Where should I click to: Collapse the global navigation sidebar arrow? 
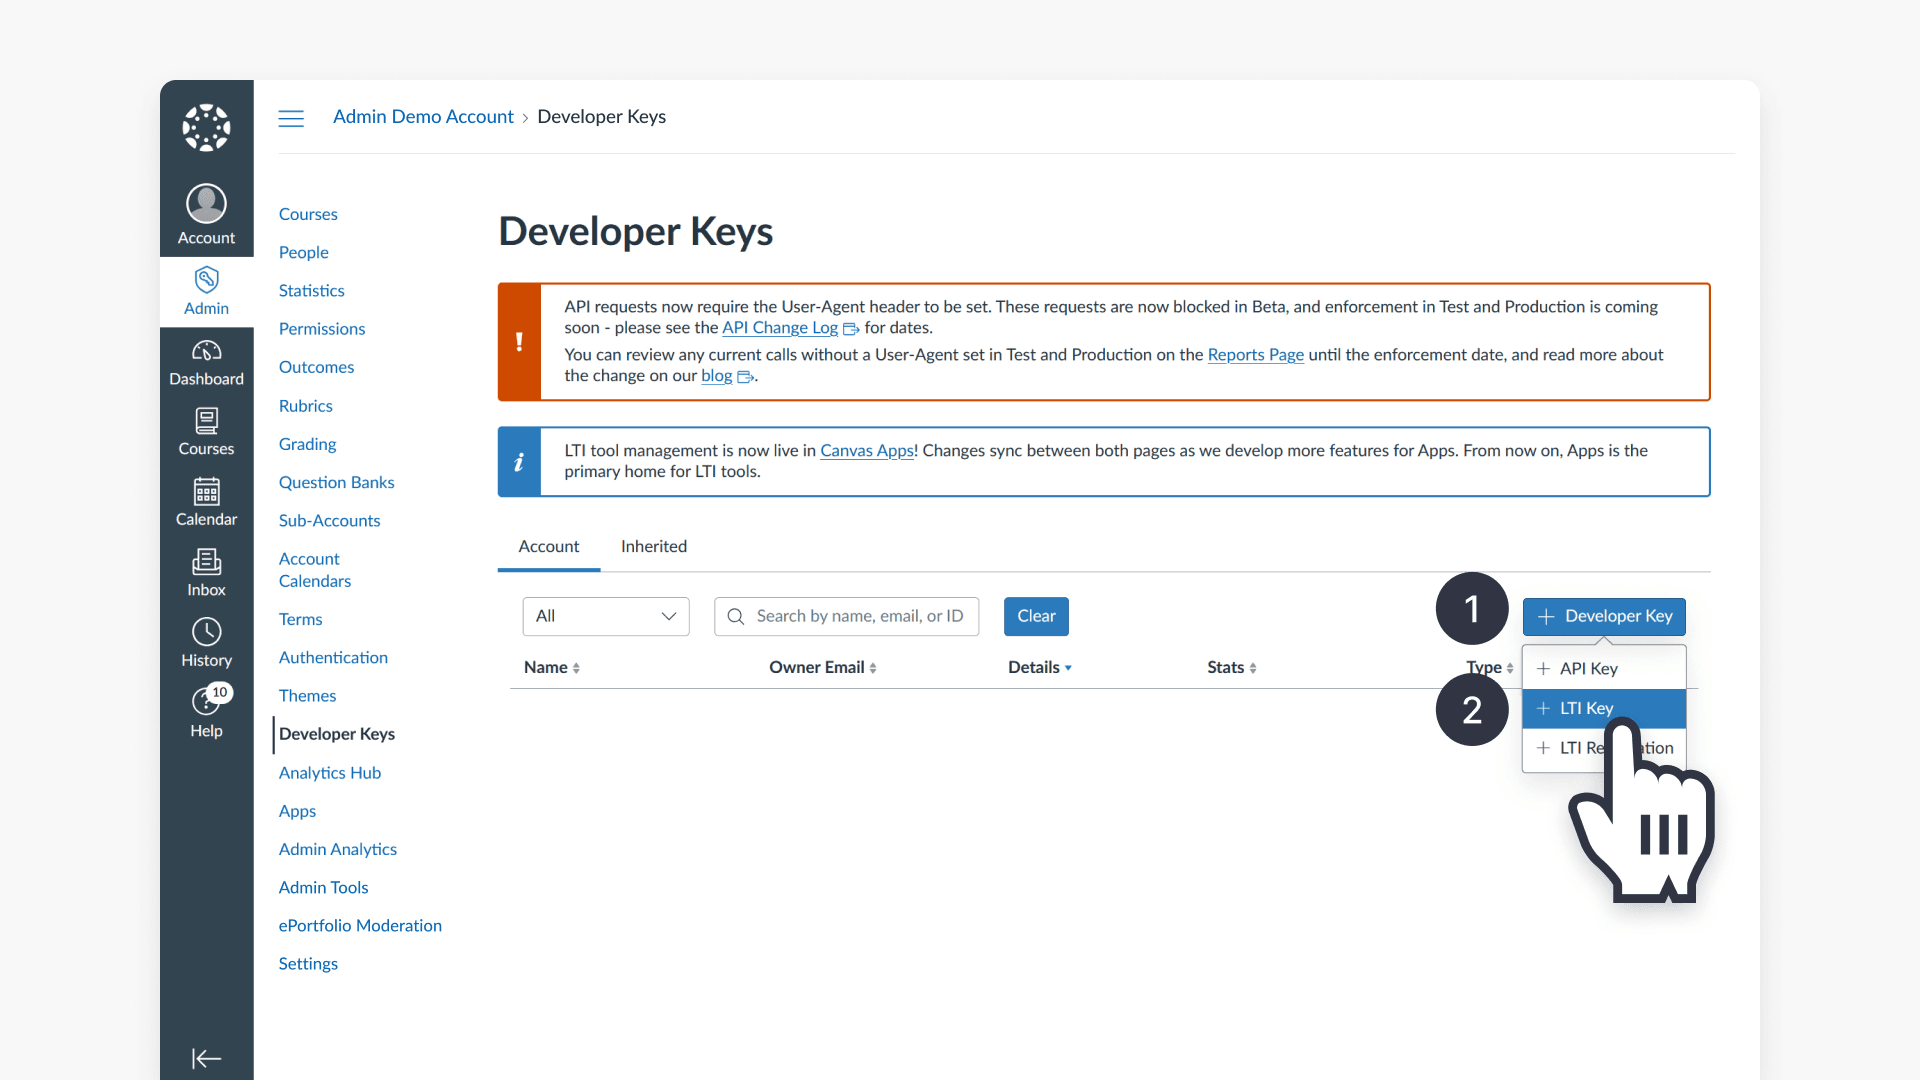coord(206,1058)
